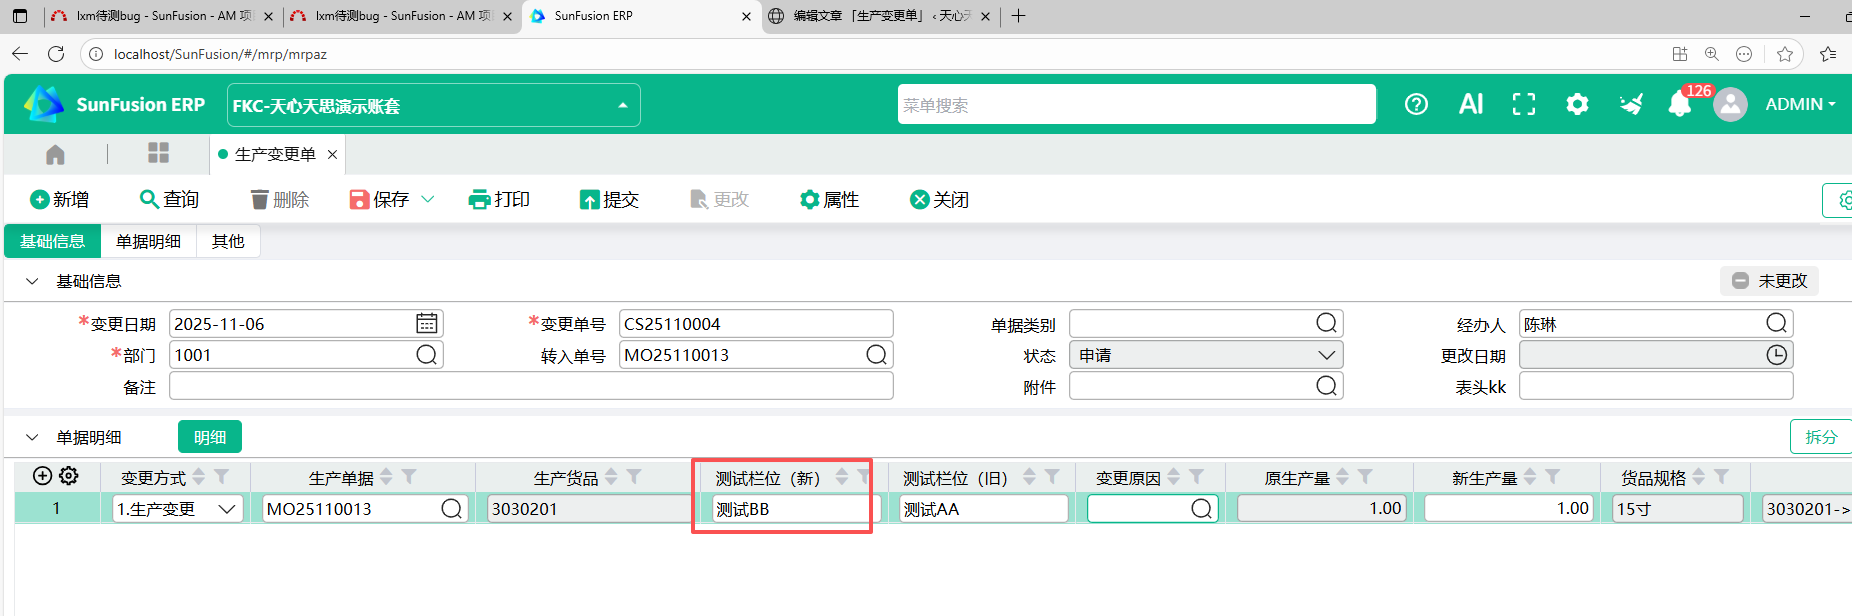Click the 菜单搜索 search box
This screenshot has height=616, width=1852.
(1135, 105)
